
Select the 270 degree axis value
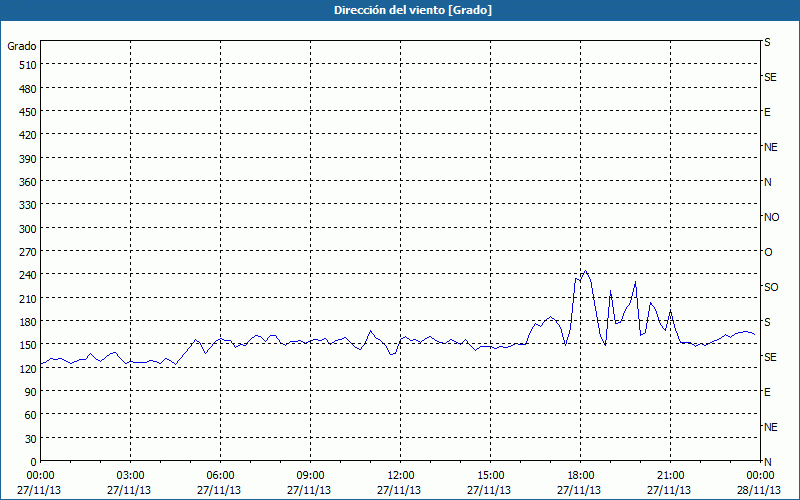pos(29,252)
